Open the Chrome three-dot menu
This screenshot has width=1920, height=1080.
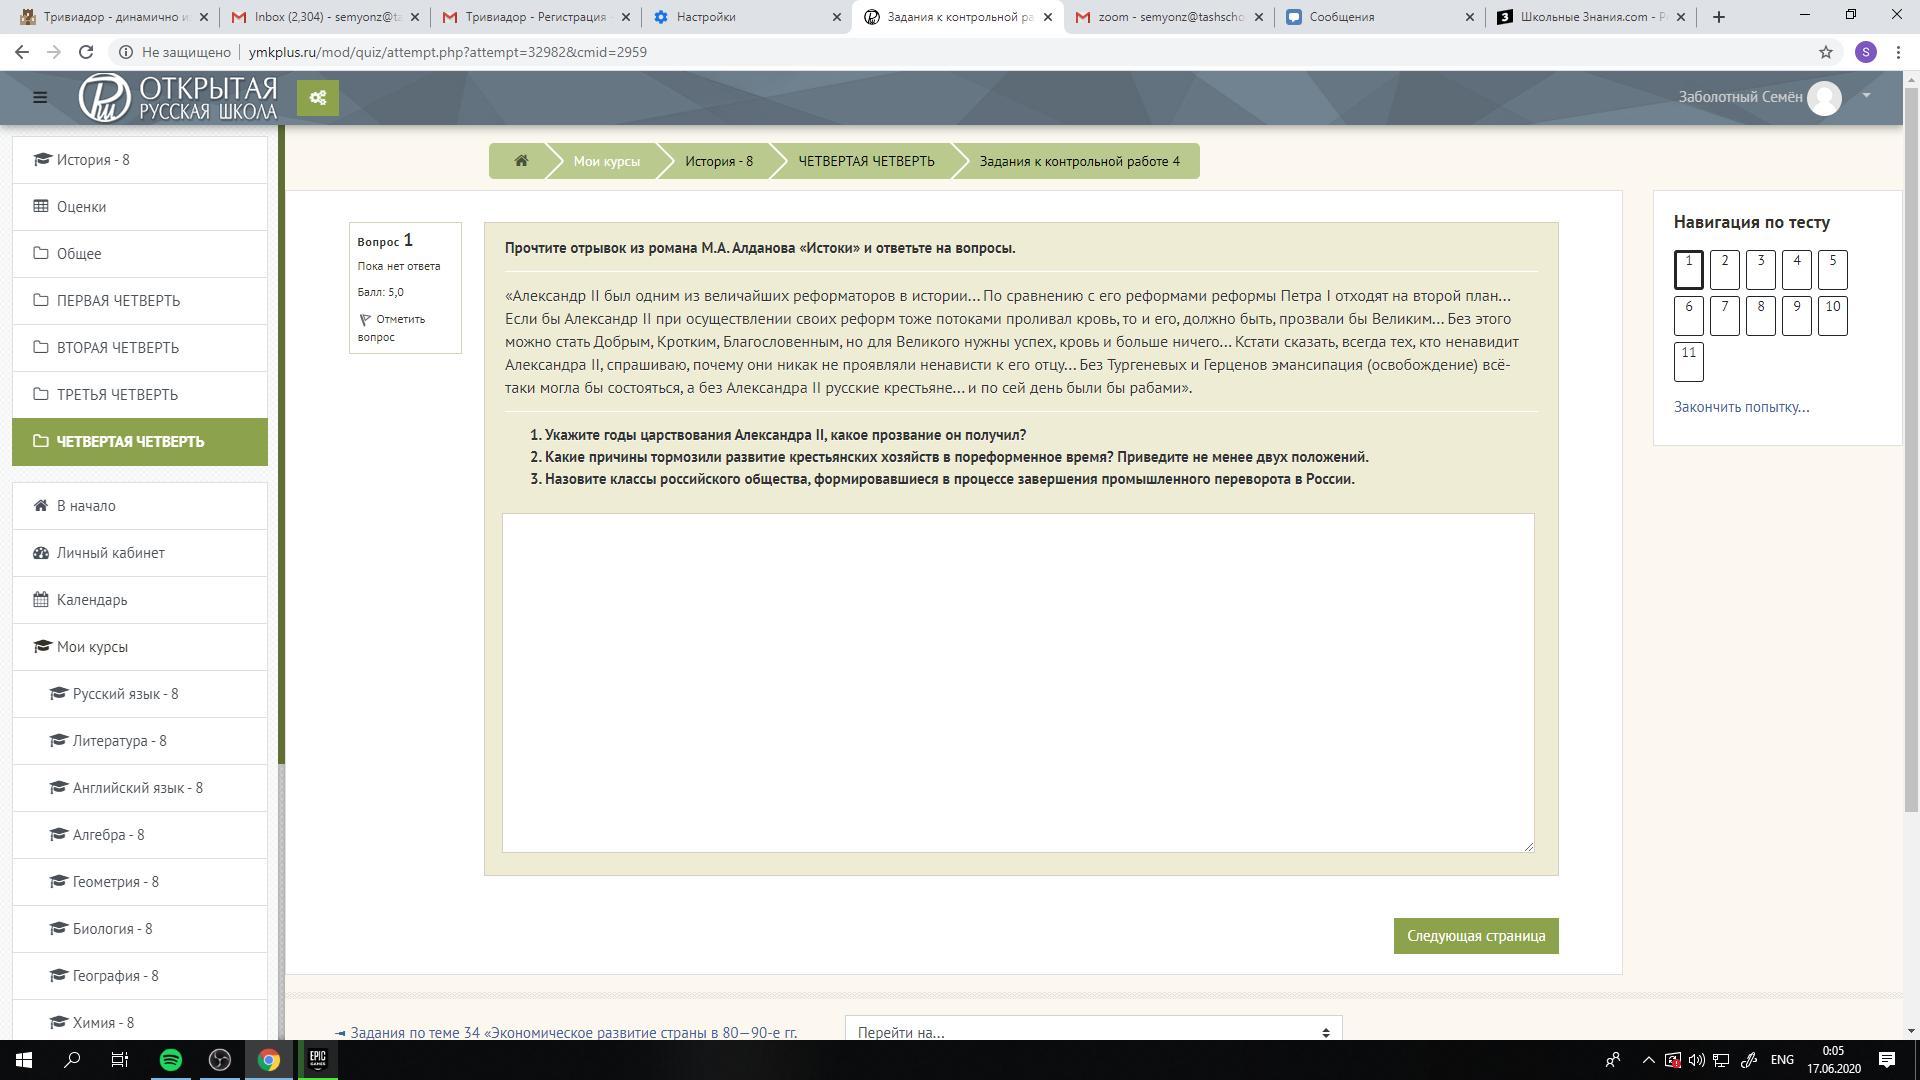click(x=1897, y=52)
